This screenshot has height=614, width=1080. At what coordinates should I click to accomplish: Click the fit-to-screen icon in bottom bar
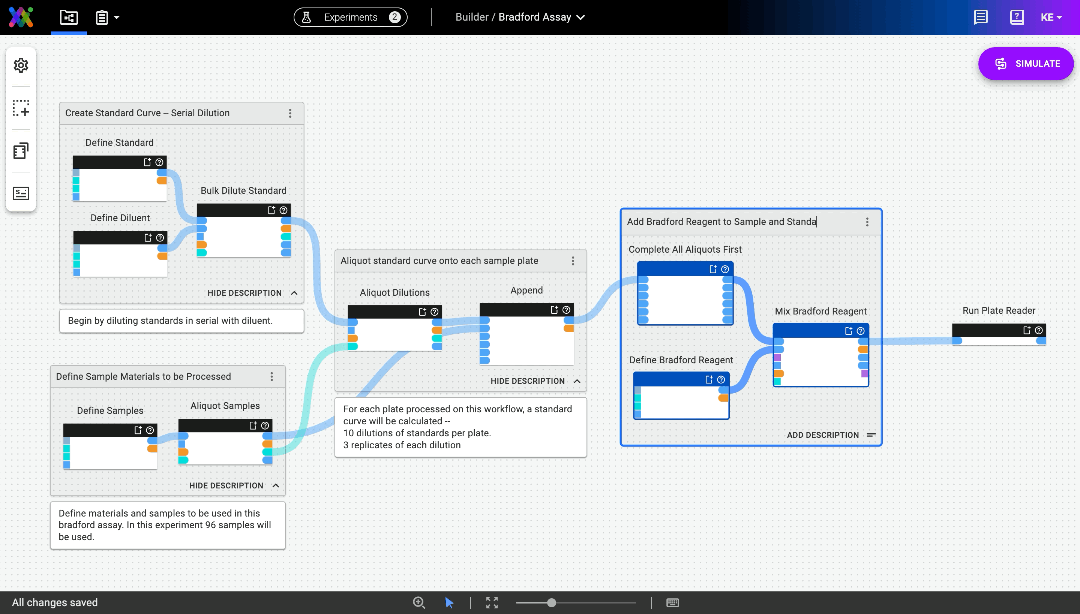(491, 602)
